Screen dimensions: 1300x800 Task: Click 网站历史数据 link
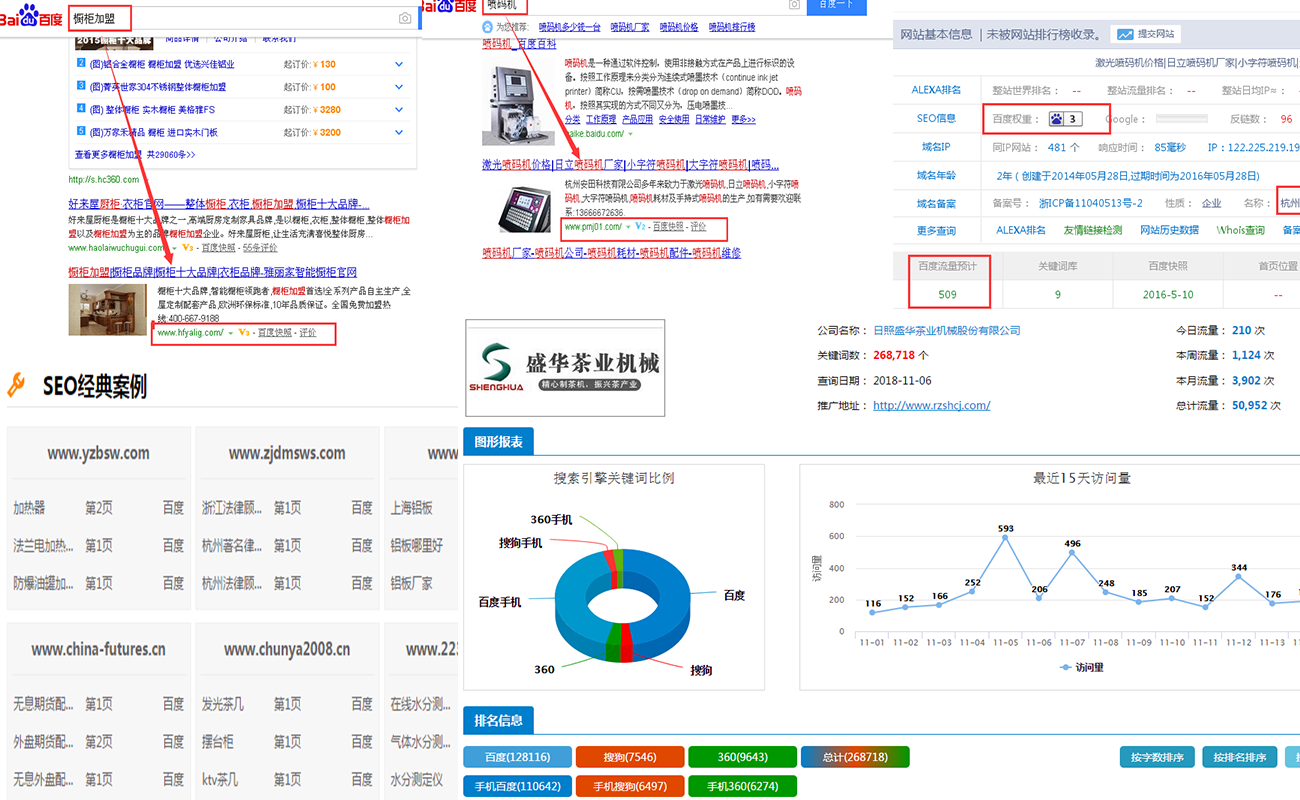[x=1169, y=230]
